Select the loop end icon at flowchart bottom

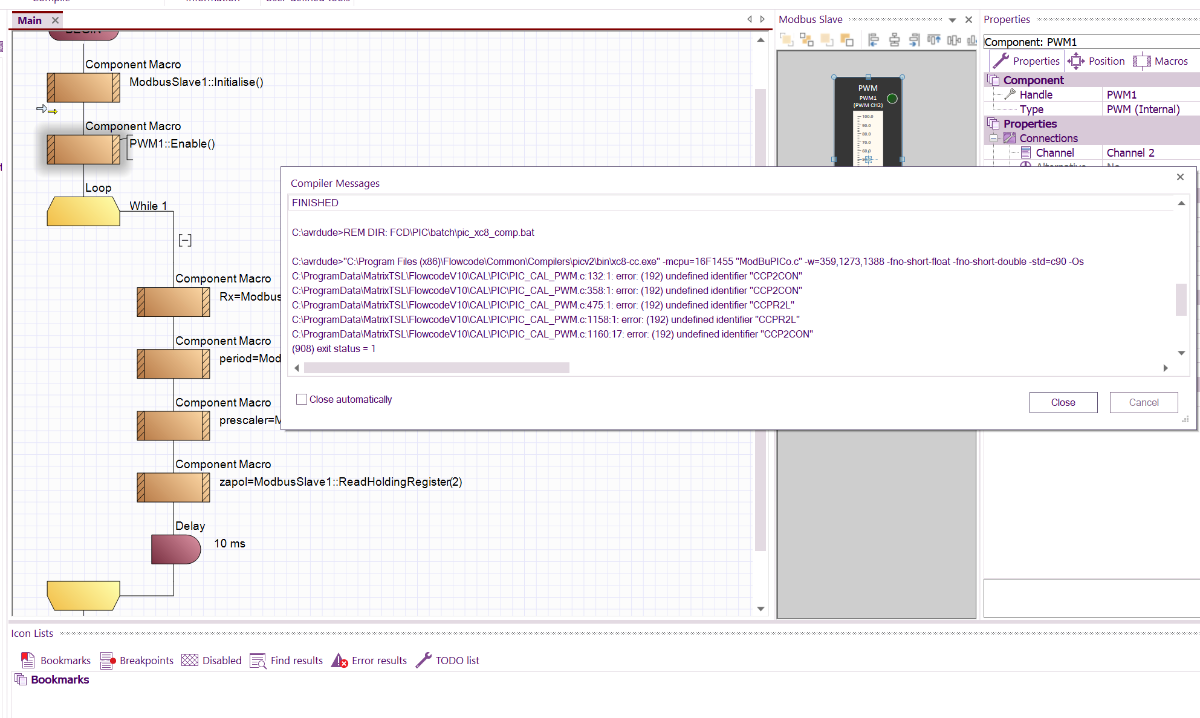84,595
